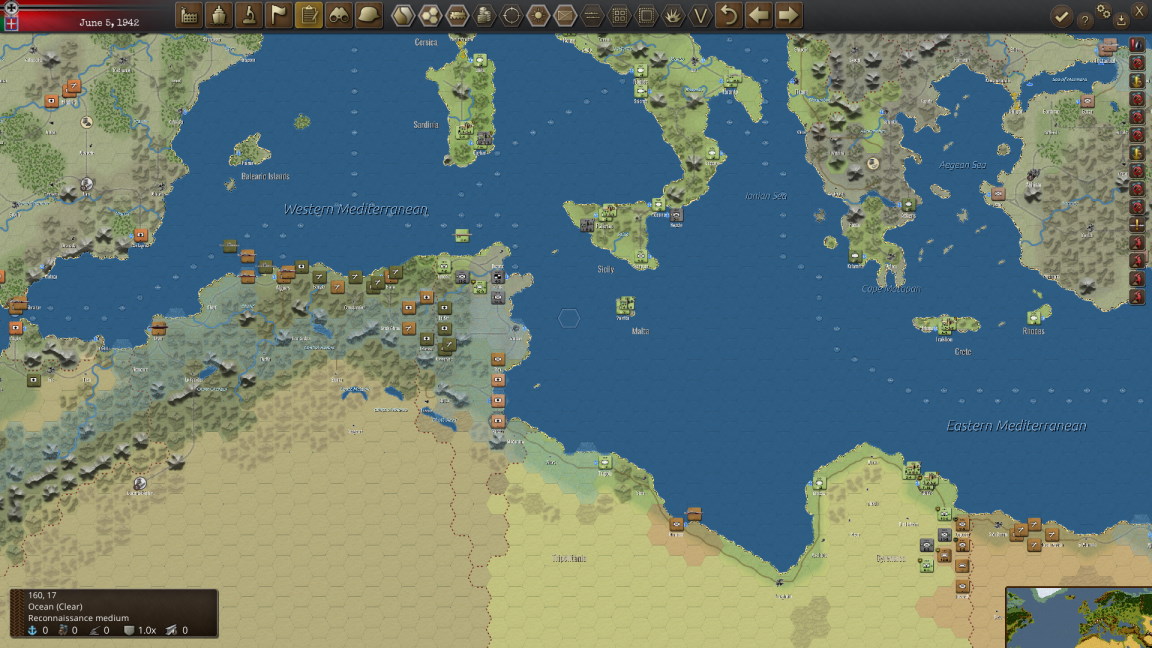Go to previous unit with left arrow
Screen dimensions: 1152x648
tap(758, 15)
